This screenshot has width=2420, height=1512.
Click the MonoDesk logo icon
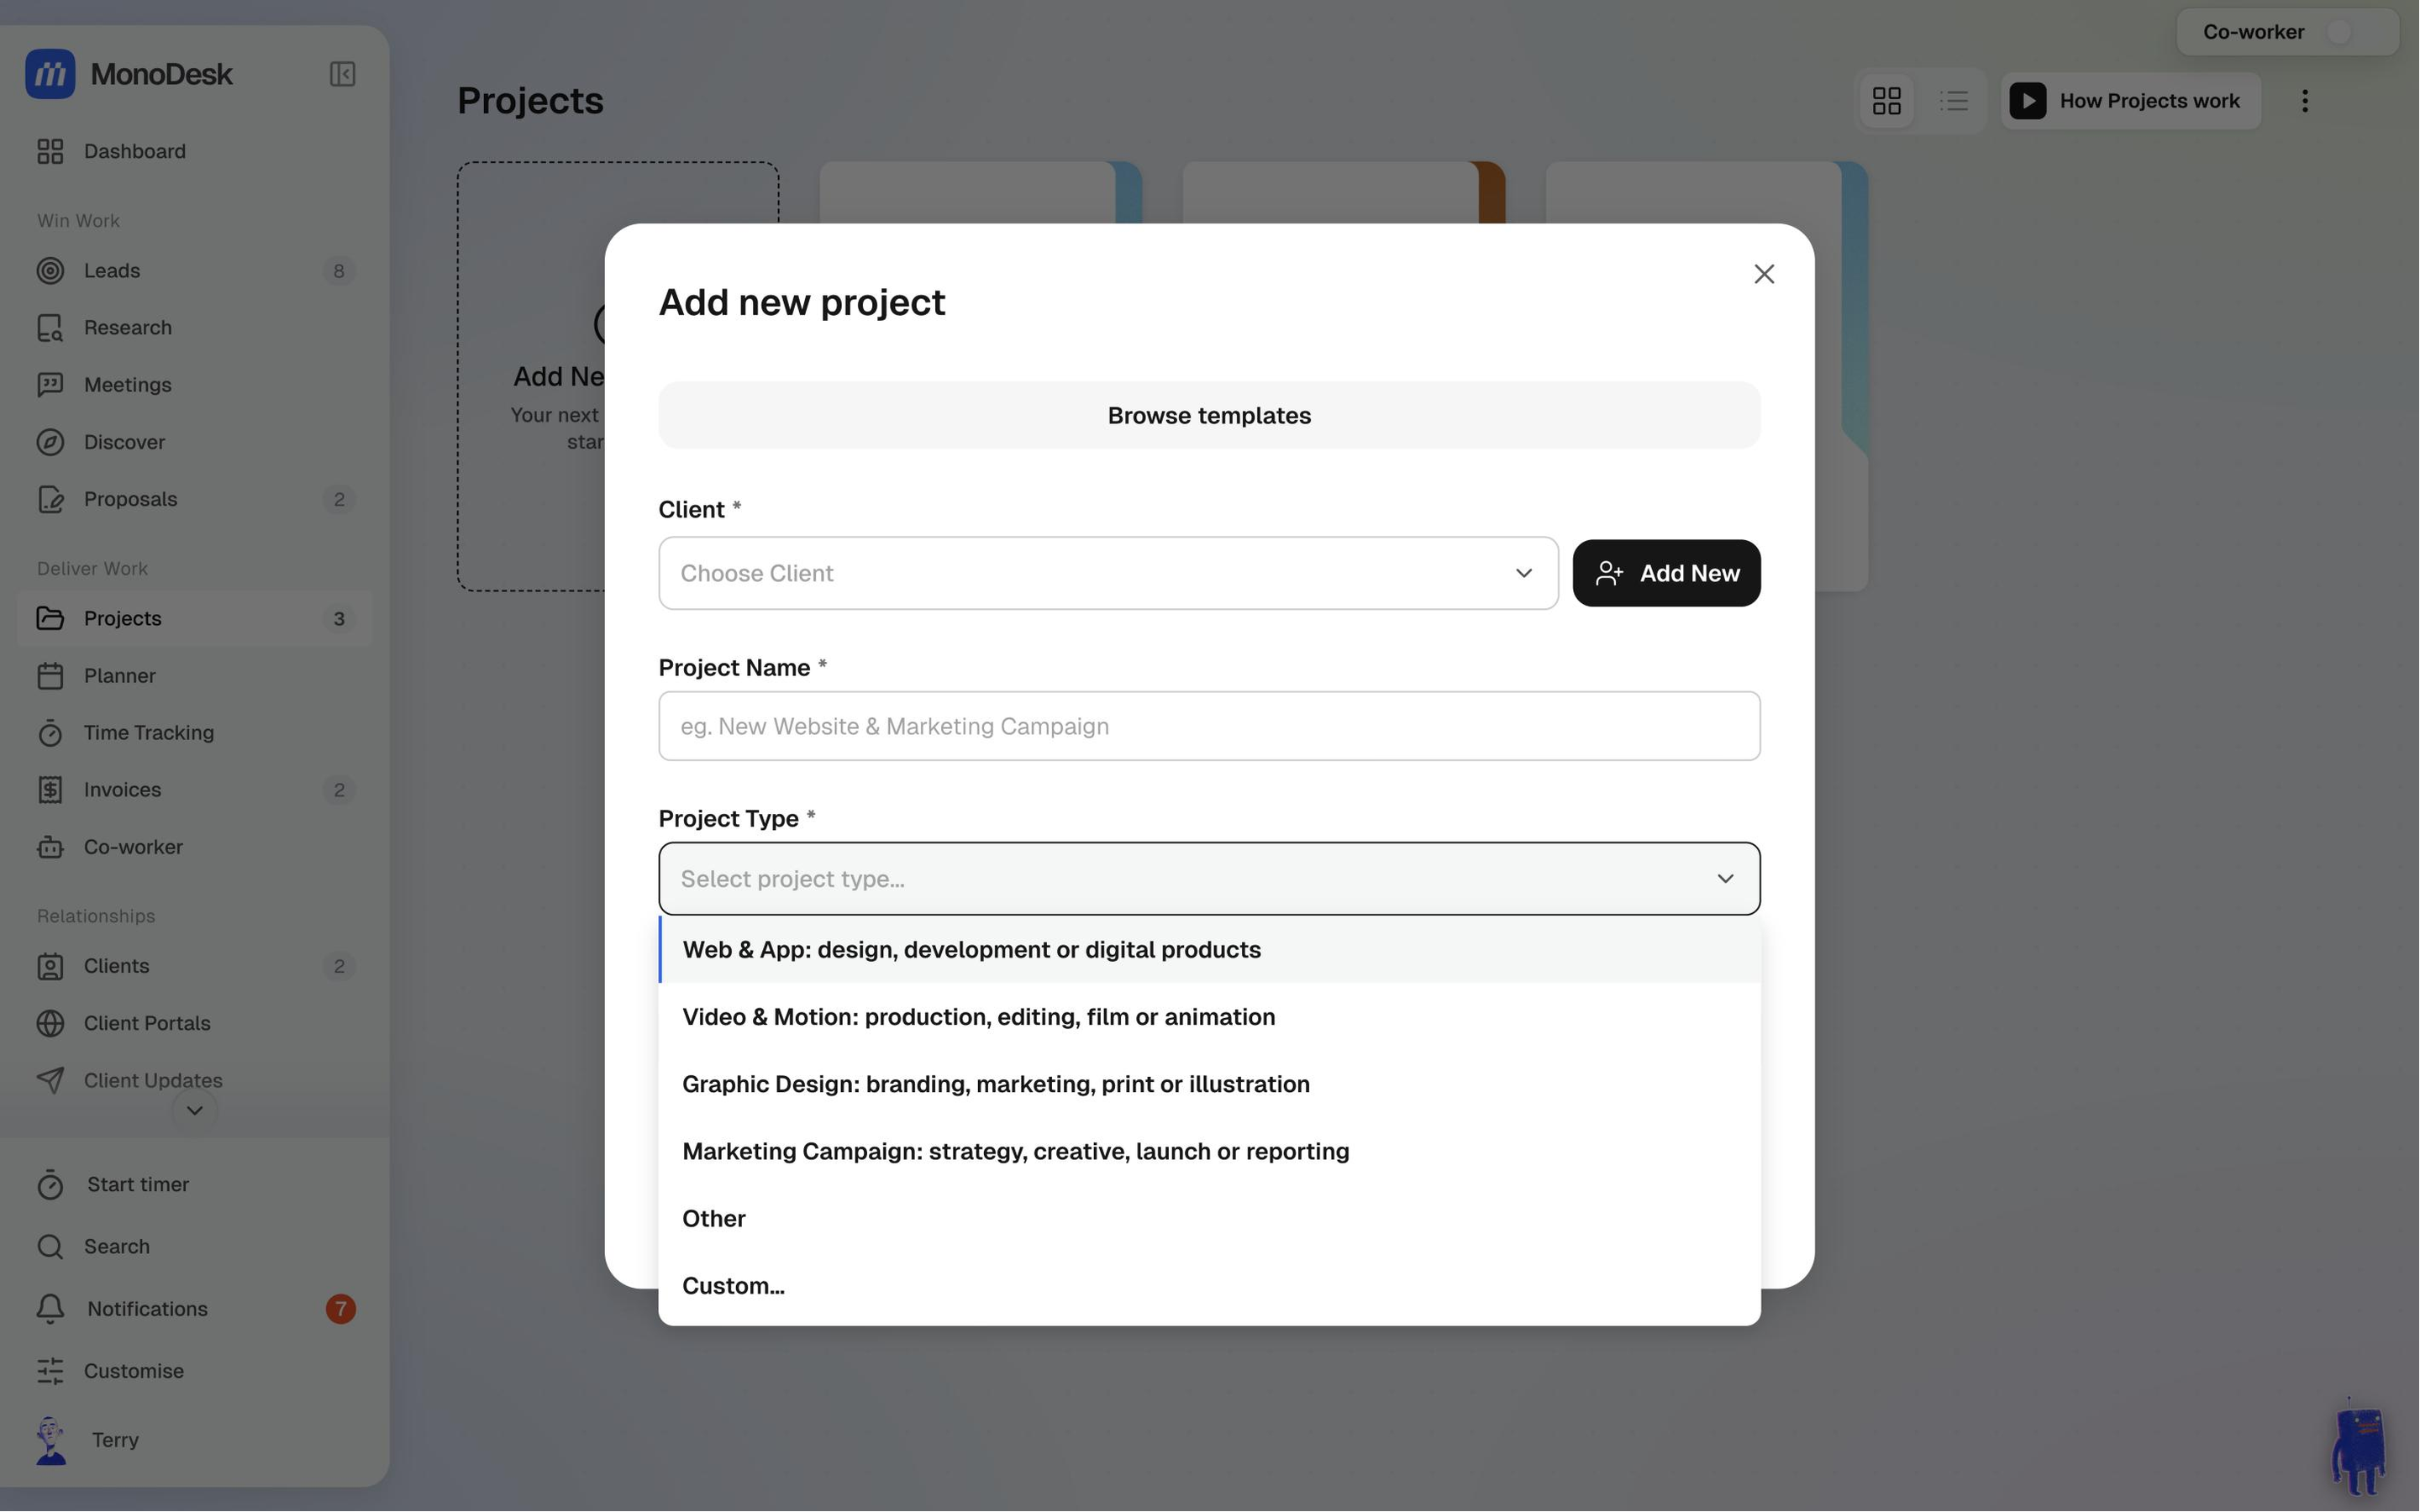tap(50, 74)
